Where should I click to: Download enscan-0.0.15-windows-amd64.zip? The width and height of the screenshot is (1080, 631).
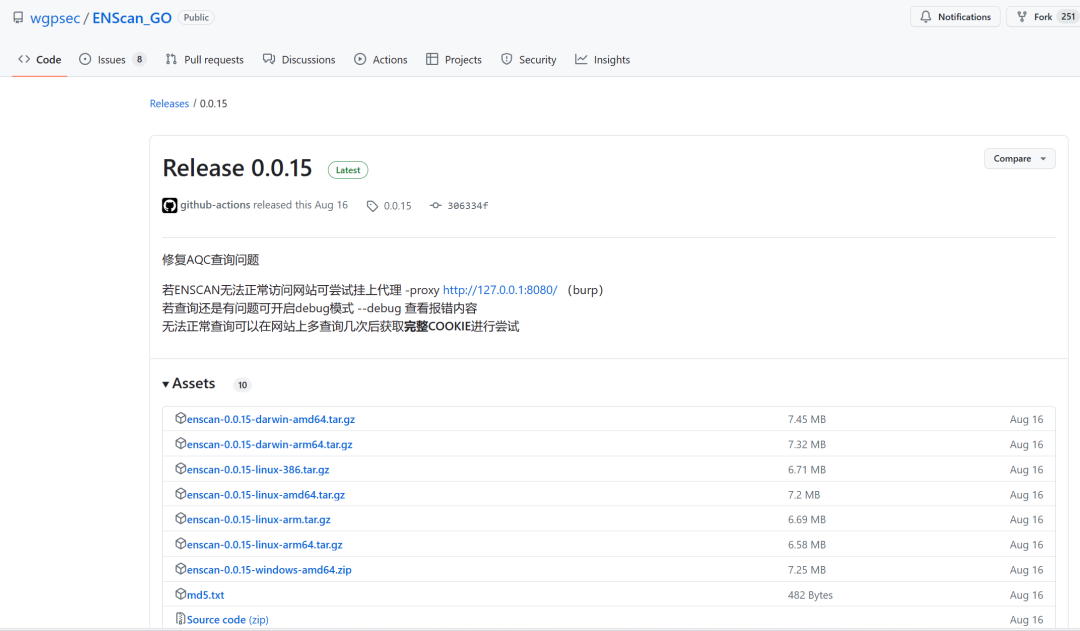tap(269, 570)
